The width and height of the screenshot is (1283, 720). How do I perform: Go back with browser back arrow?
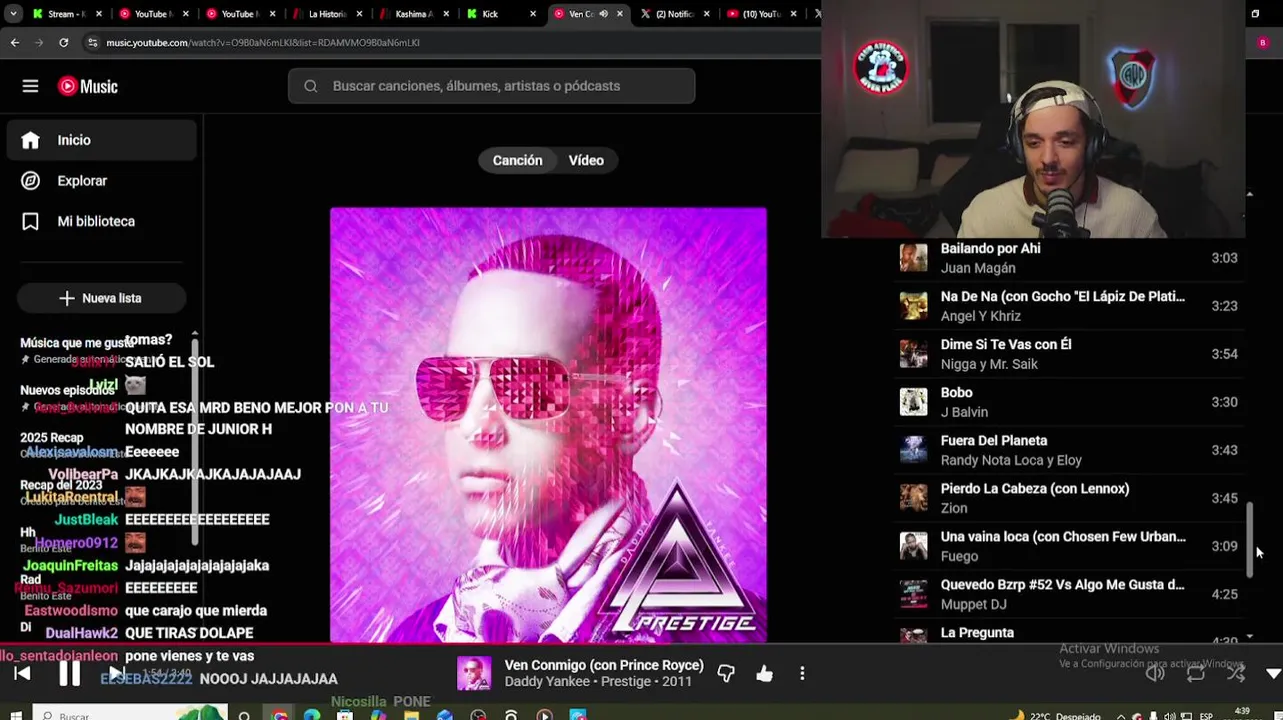point(14,42)
